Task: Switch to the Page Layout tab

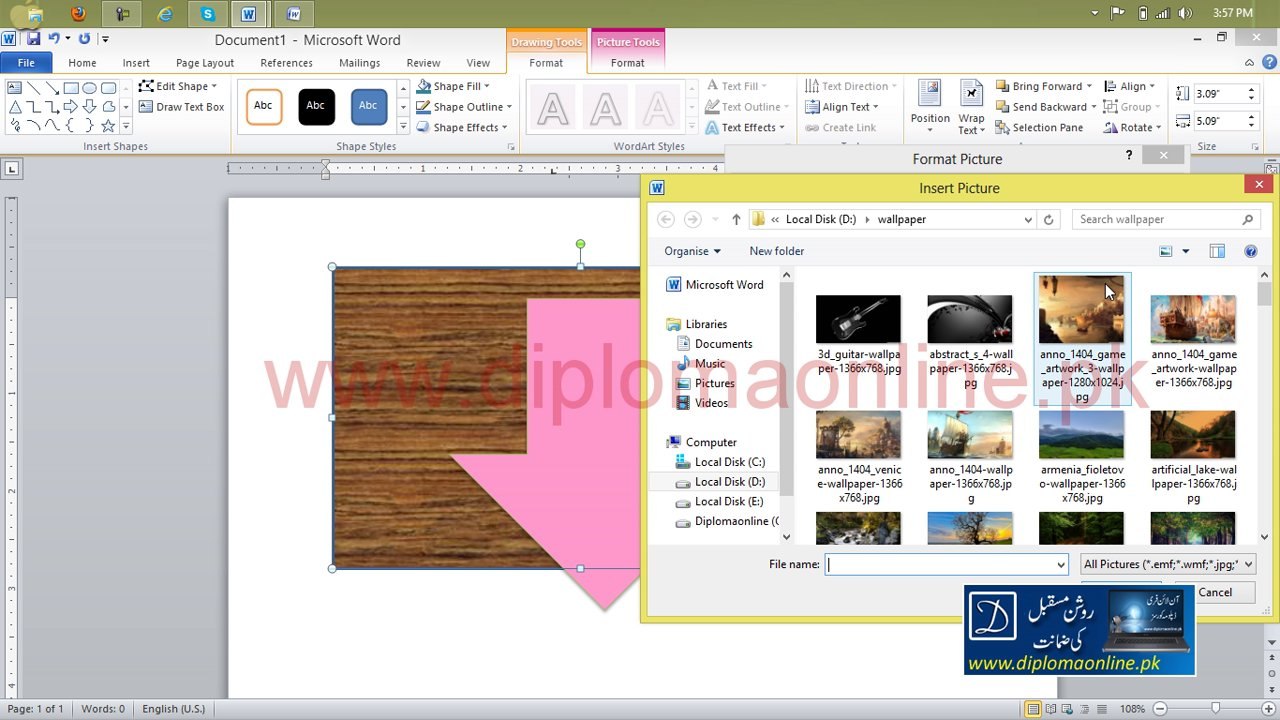Action: (205, 63)
